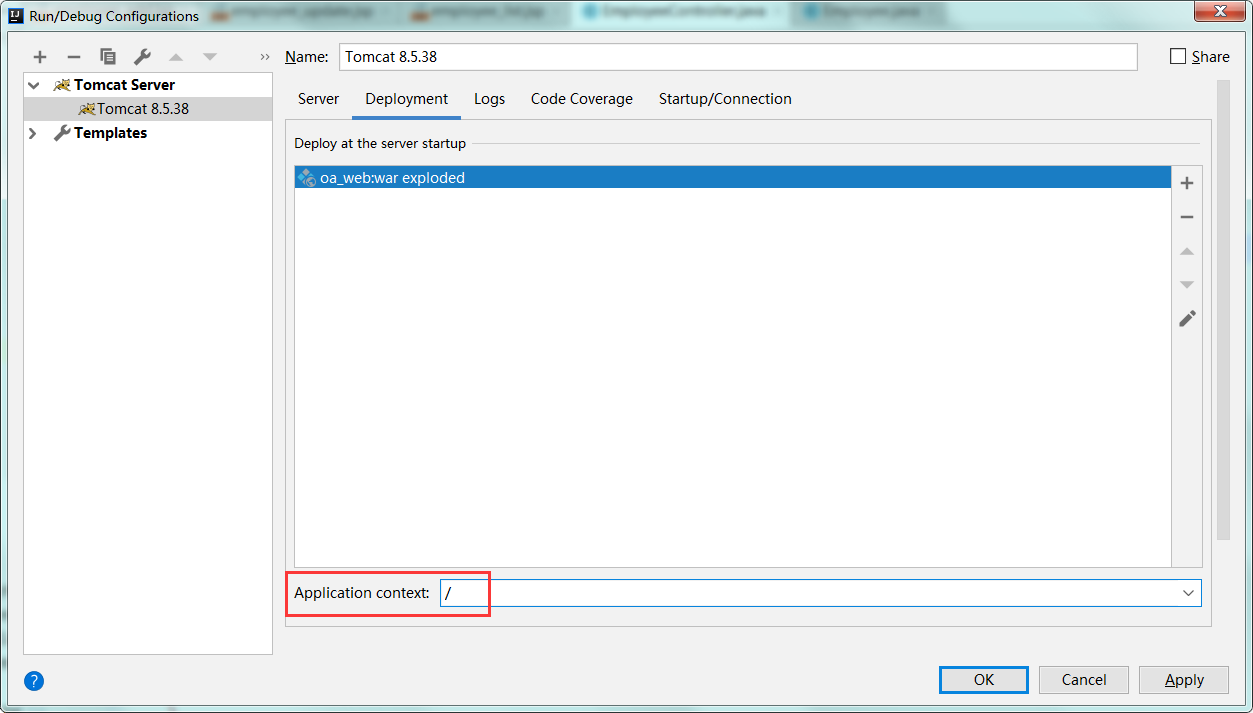Click the right-side vertical scrollbar
This screenshot has height=713, width=1253.
1222,310
